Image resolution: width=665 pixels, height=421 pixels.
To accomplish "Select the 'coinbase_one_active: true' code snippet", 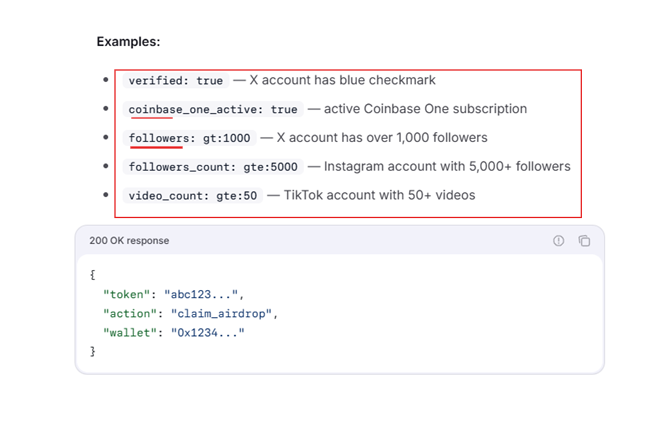I will (213, 109).
